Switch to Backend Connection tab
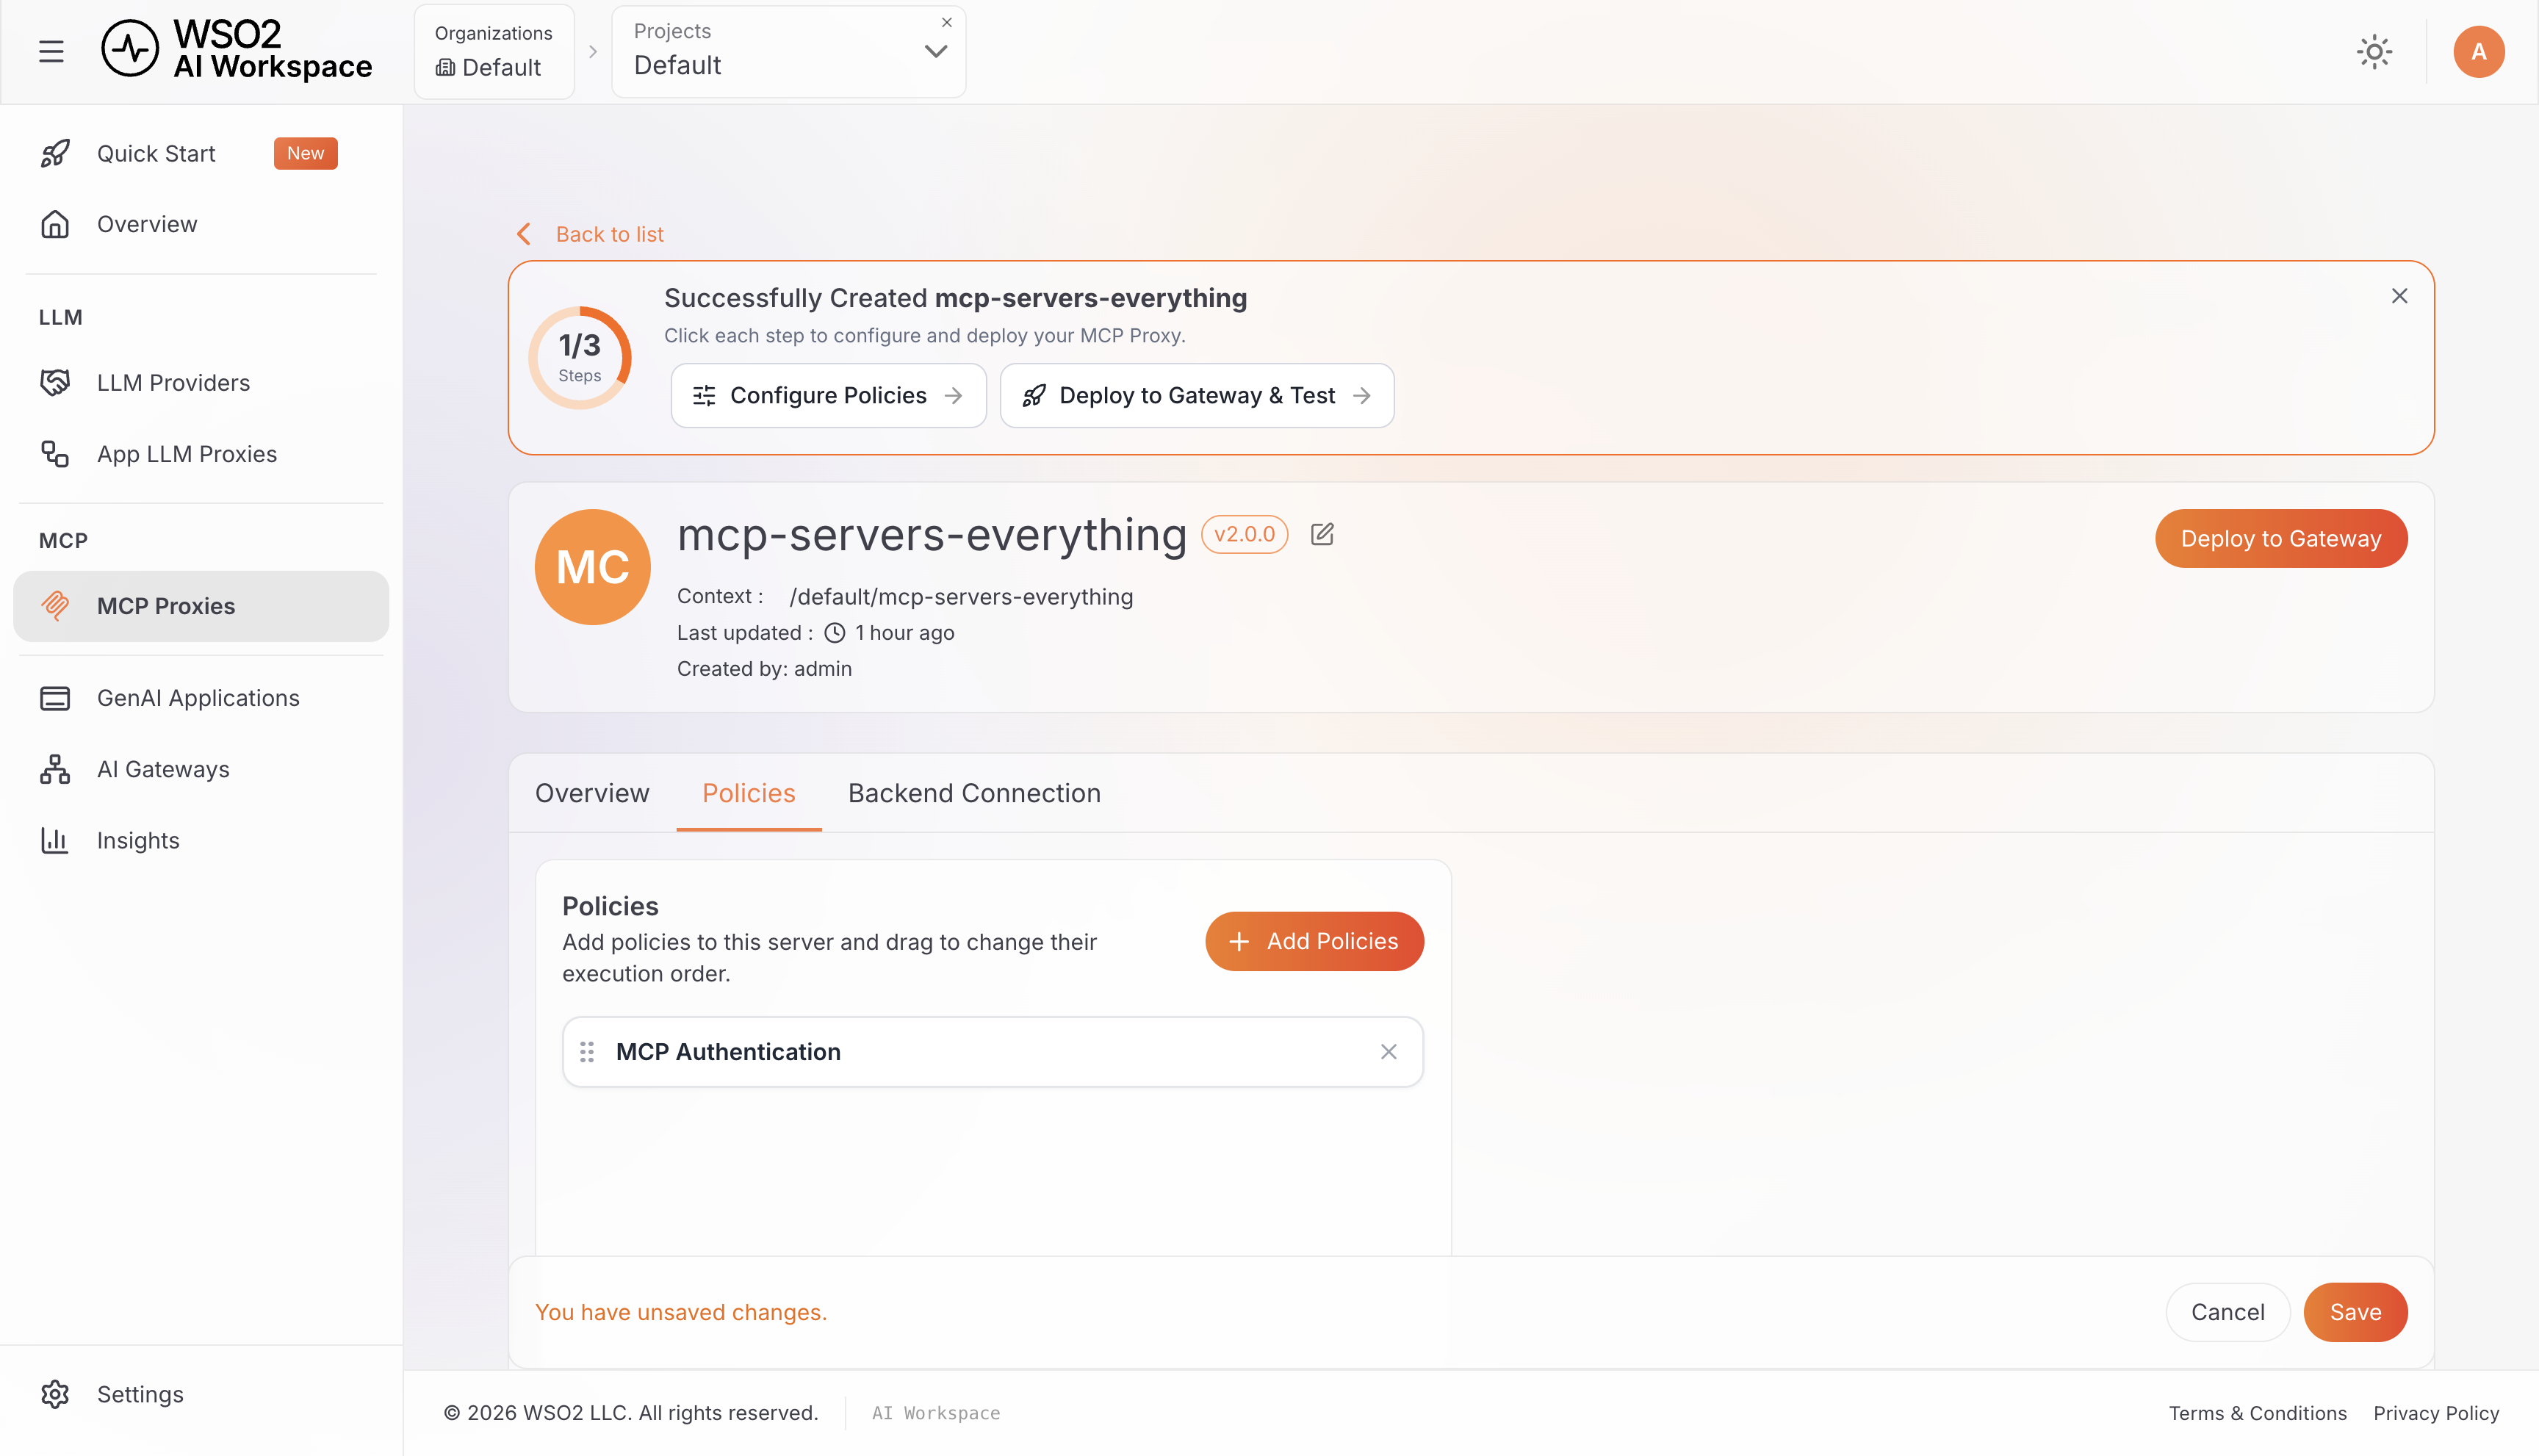The image size is (2539, 1456). 974,793
